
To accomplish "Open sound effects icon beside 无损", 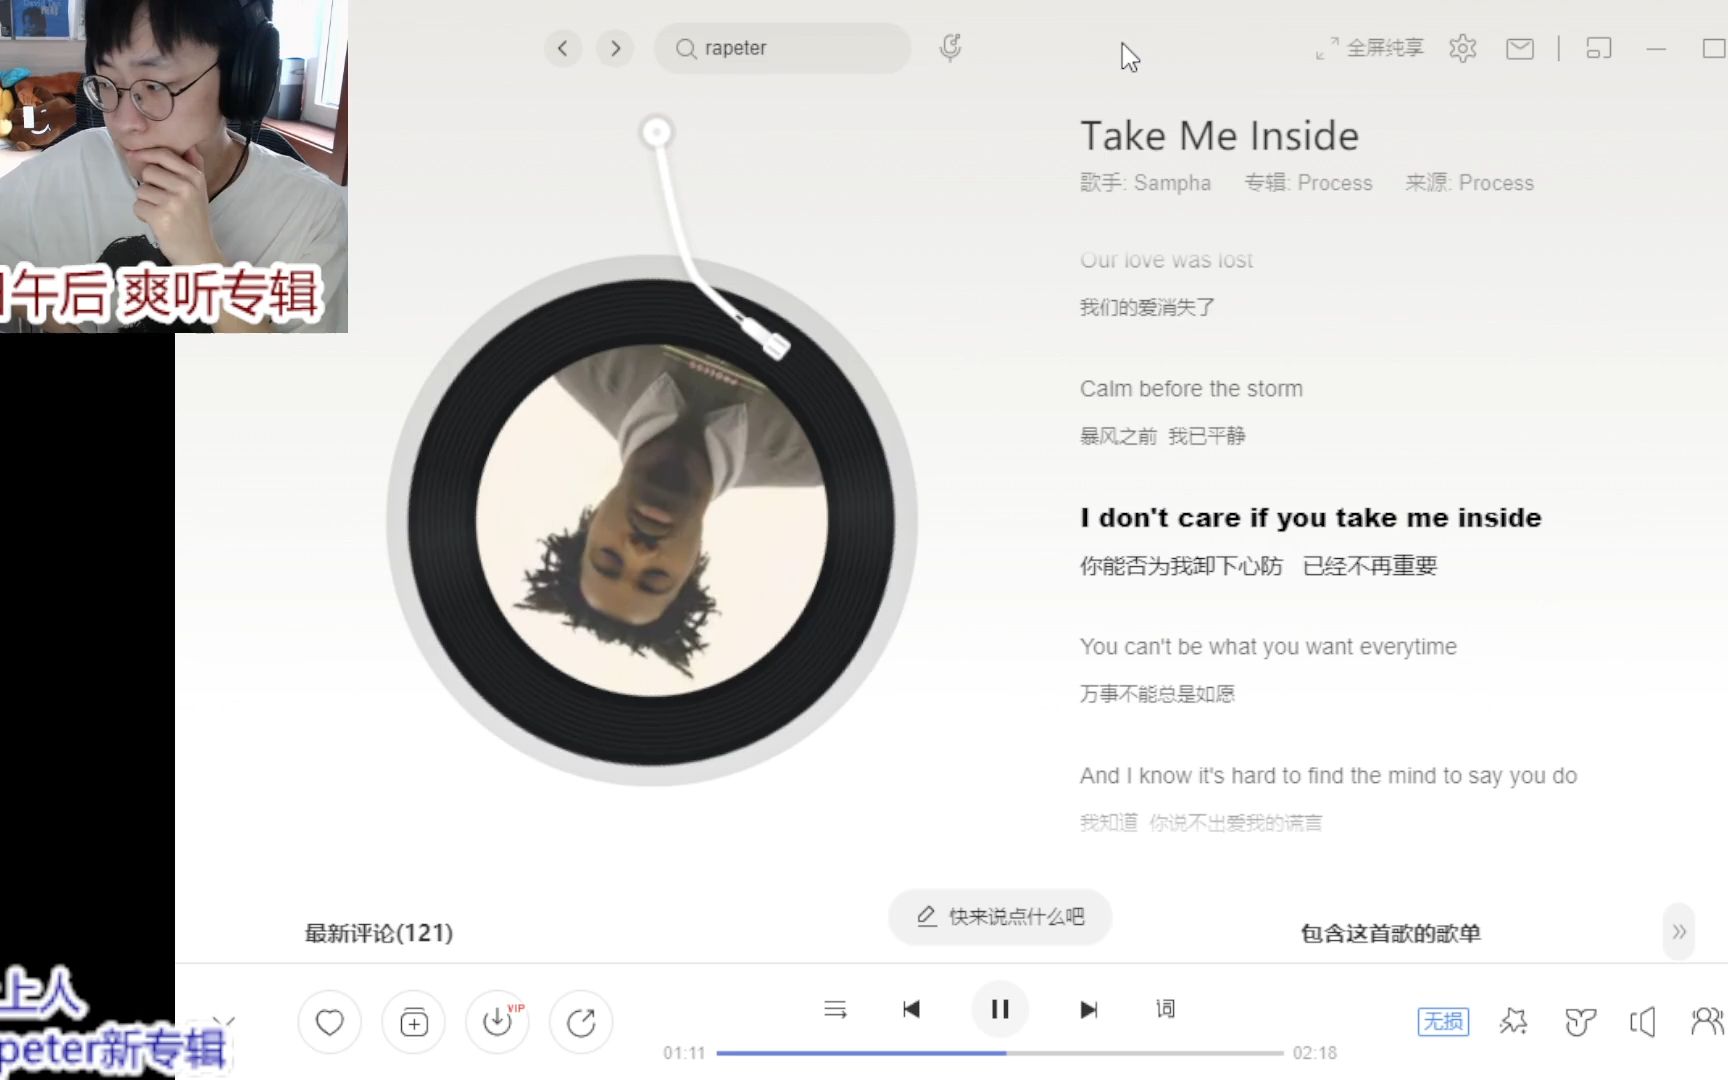I will click(1513, 1021).
